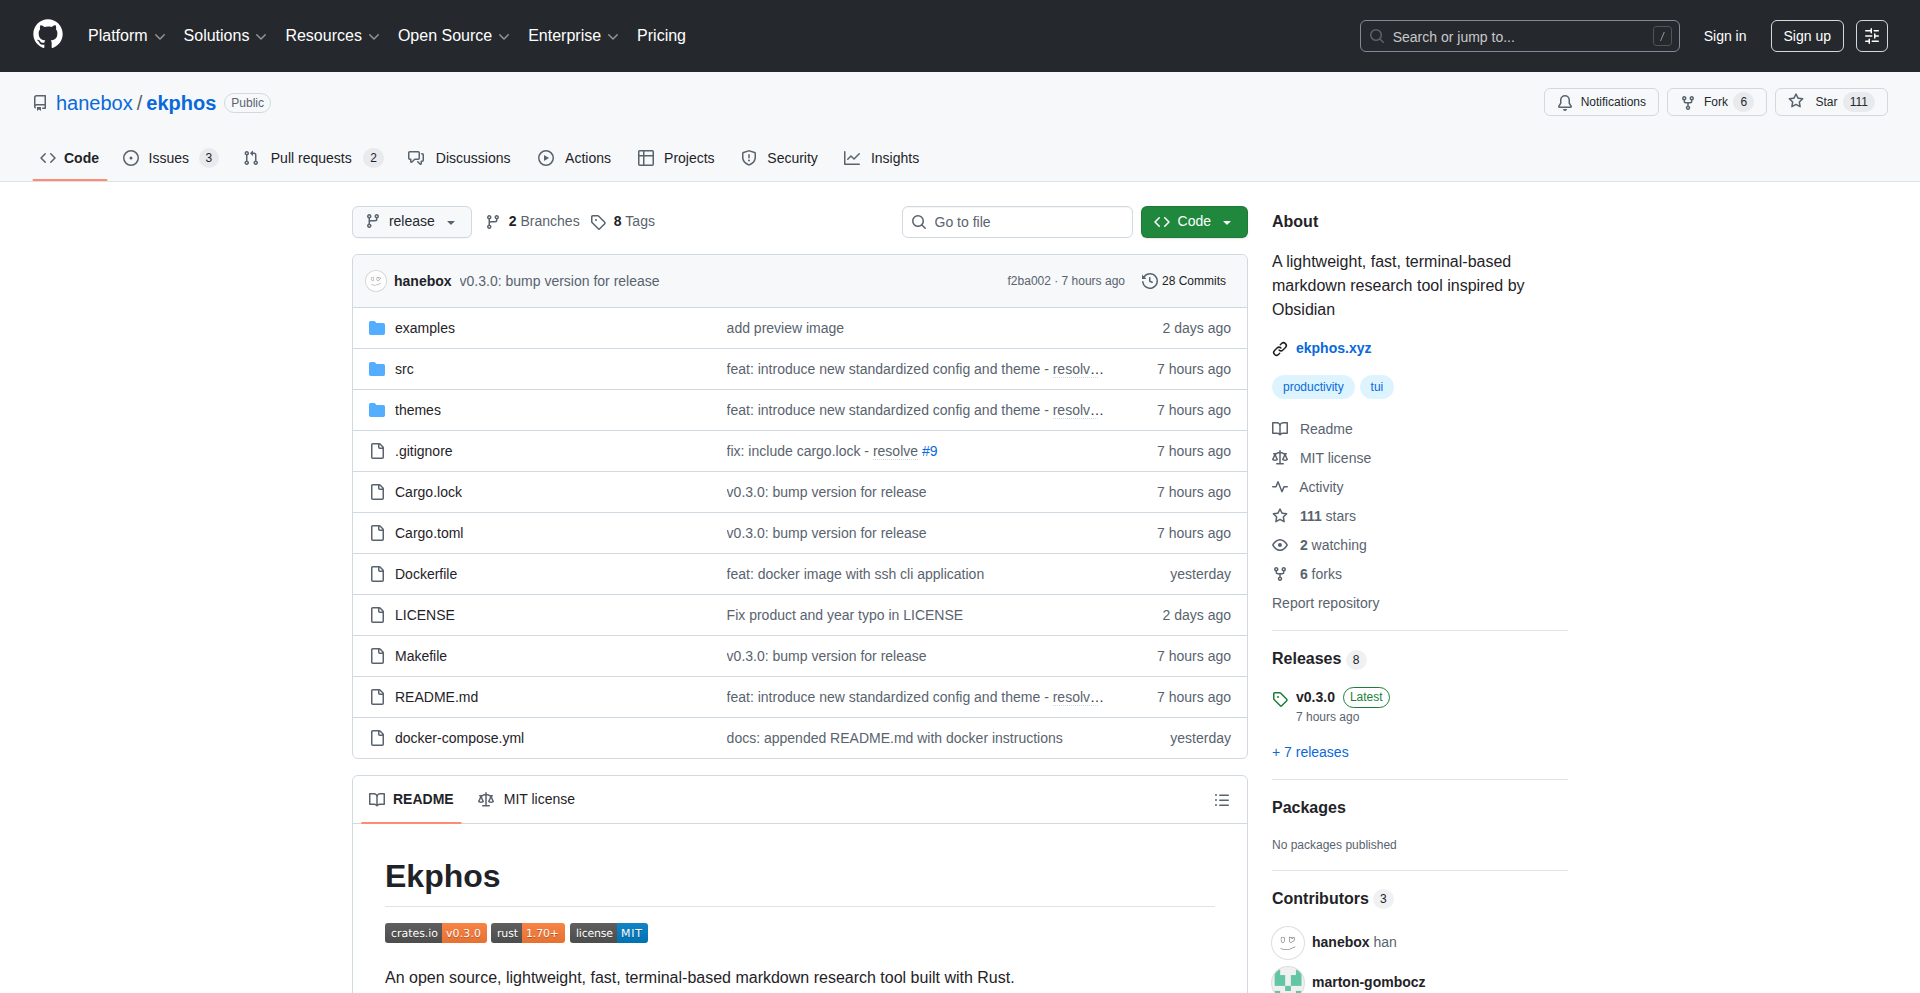Image resolution: width=1920 pixels, height=993 pixels.
Task: Click the Dockerfile file icon
Action: point(377,574)
